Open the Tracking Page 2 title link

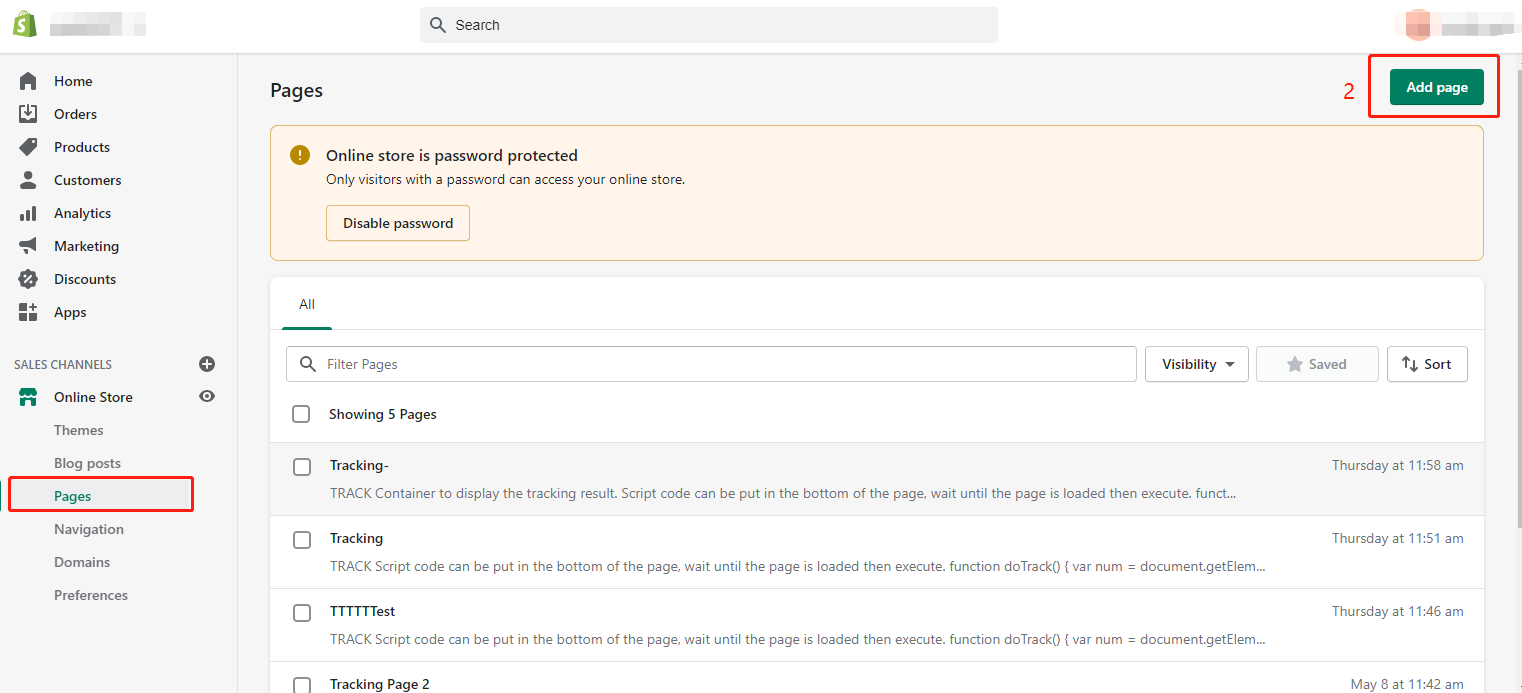click(380, 684)
